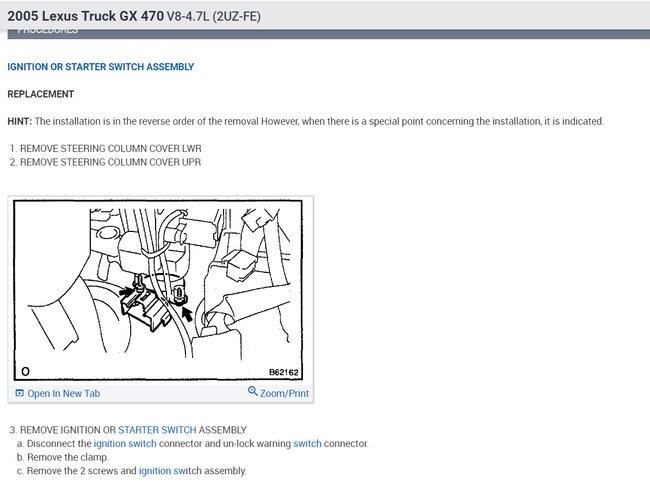Follow the ignition switch link in step a

pyautogui.click(x=125, y=443)
